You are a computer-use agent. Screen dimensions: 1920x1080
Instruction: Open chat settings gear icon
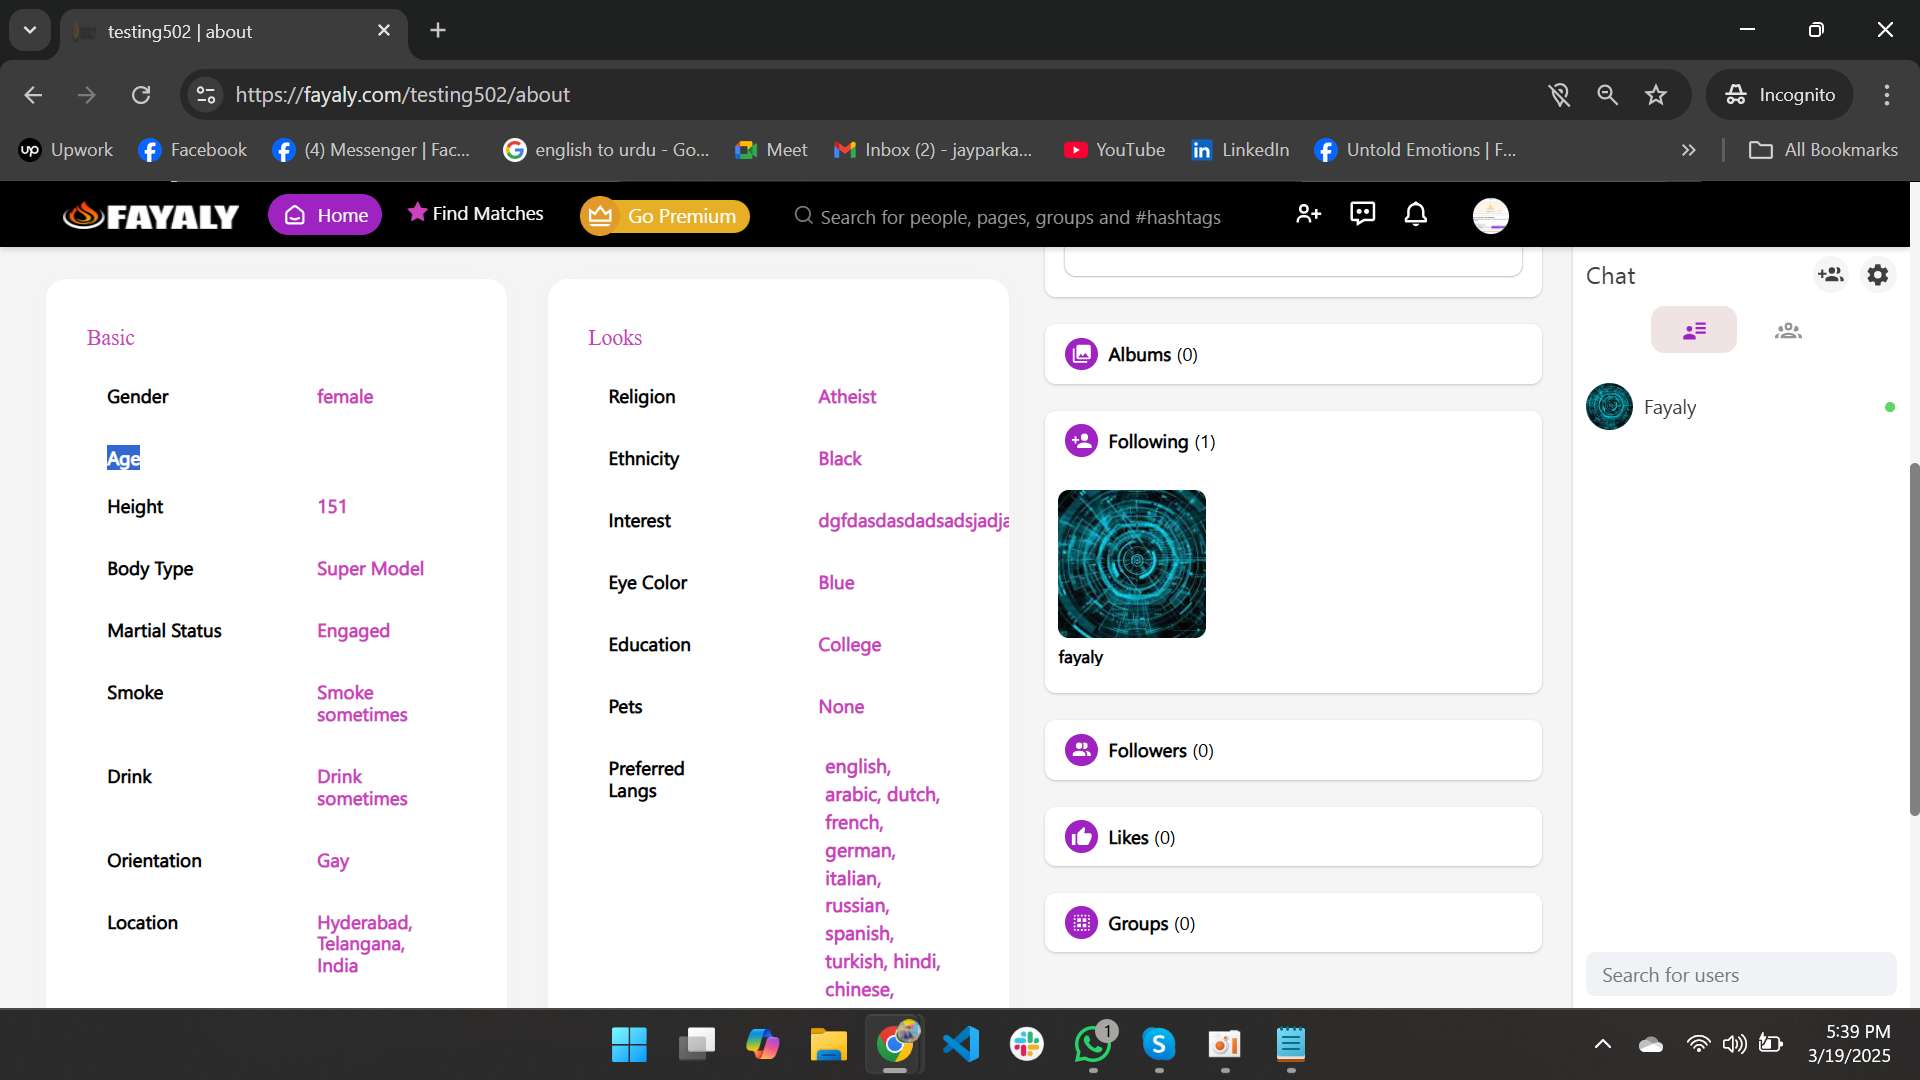pyautogui.click(x=1877, y=275)
